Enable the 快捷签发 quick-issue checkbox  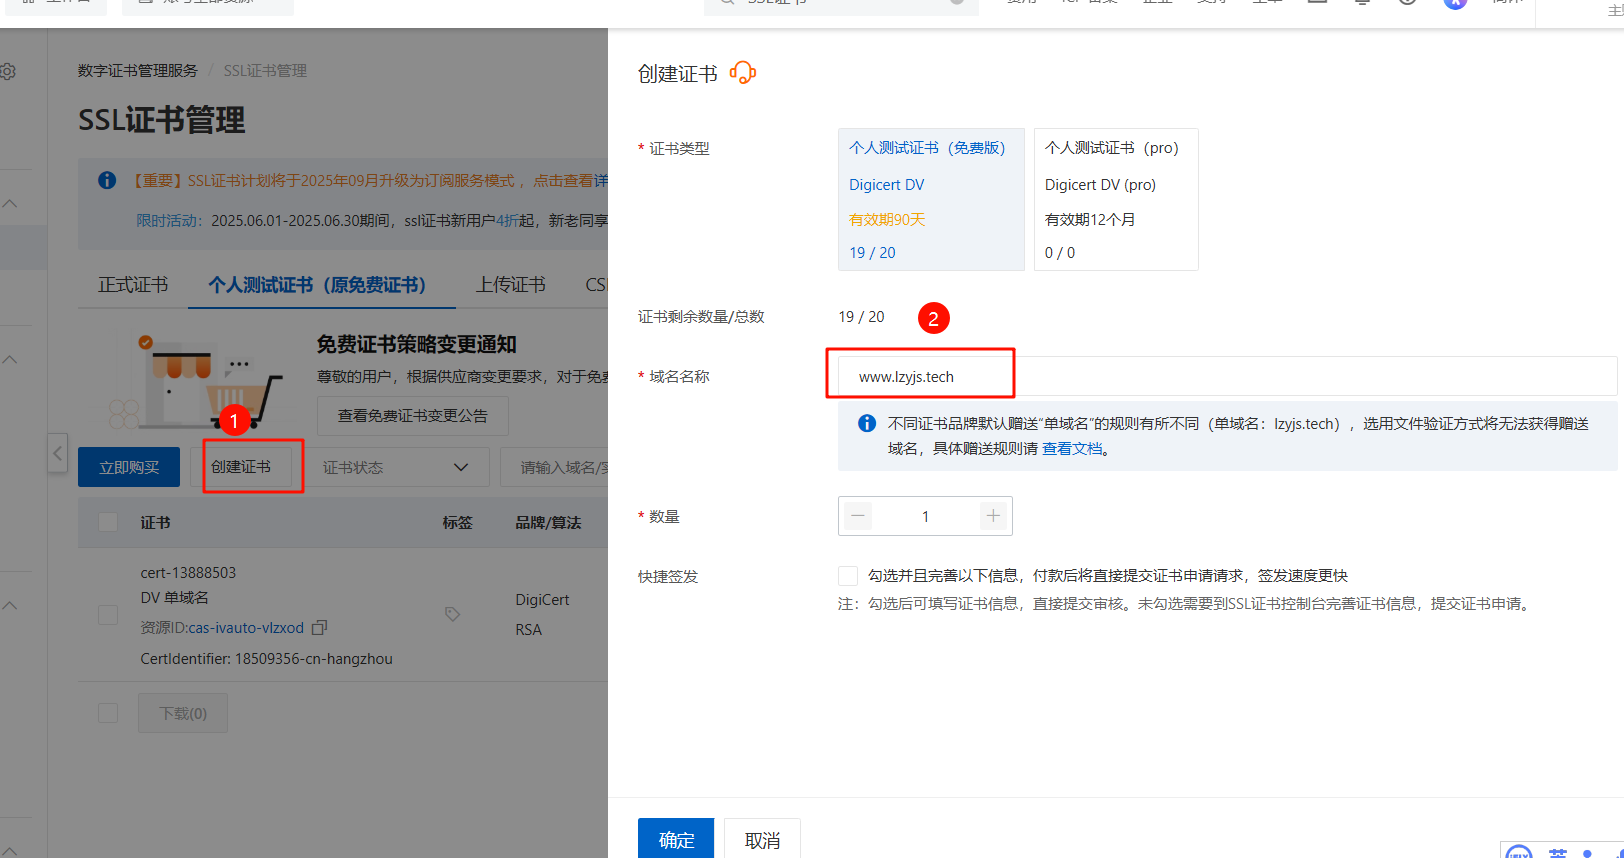click(x=848, y=576)
